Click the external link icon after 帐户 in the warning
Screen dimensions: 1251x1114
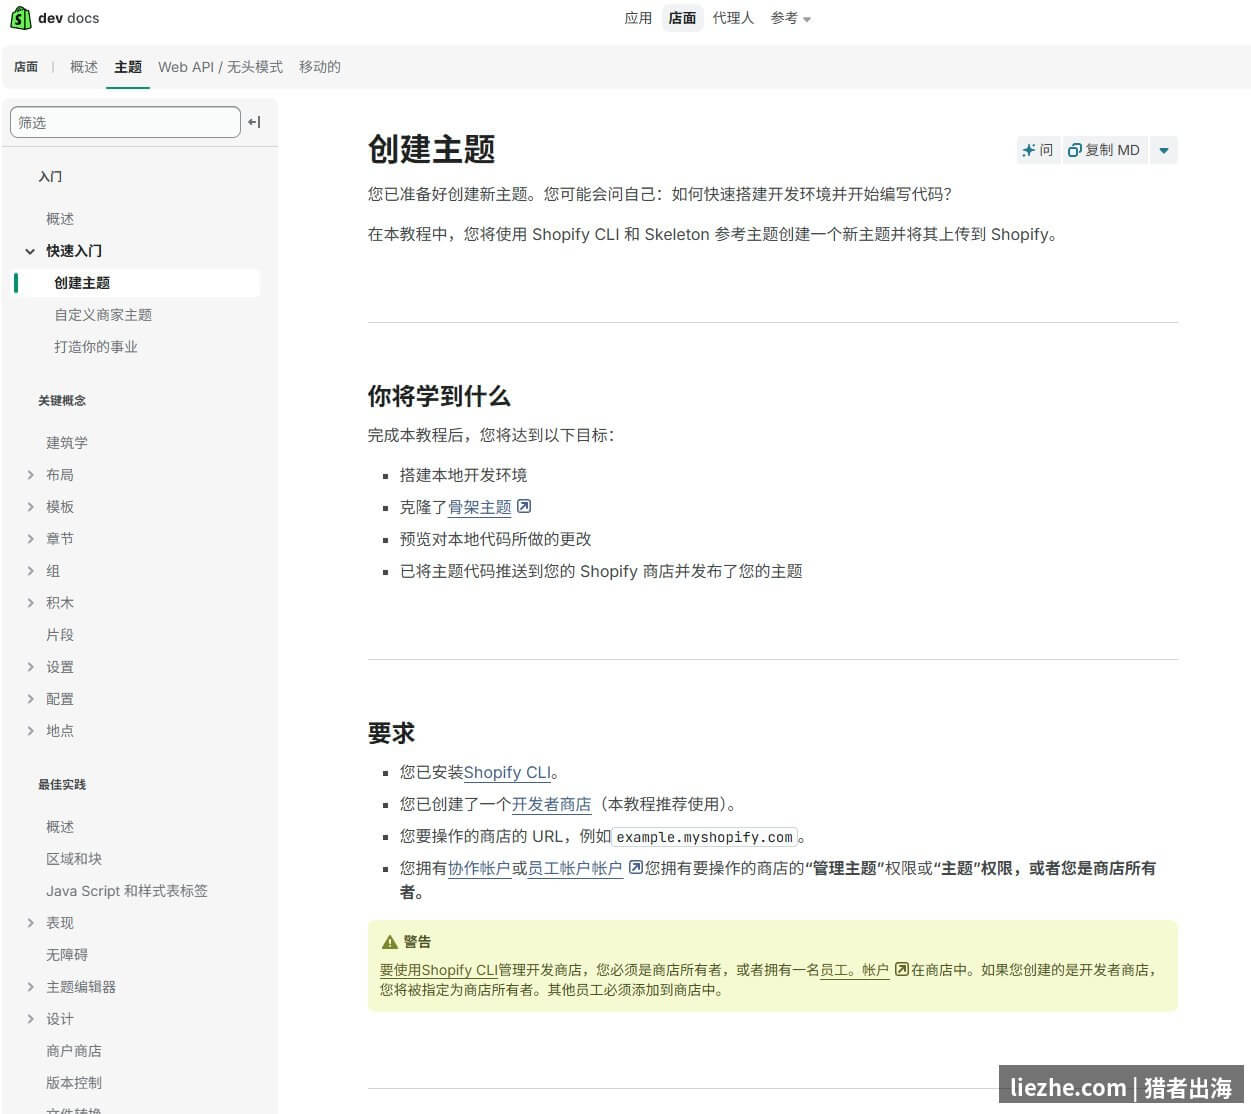point(901,969)
